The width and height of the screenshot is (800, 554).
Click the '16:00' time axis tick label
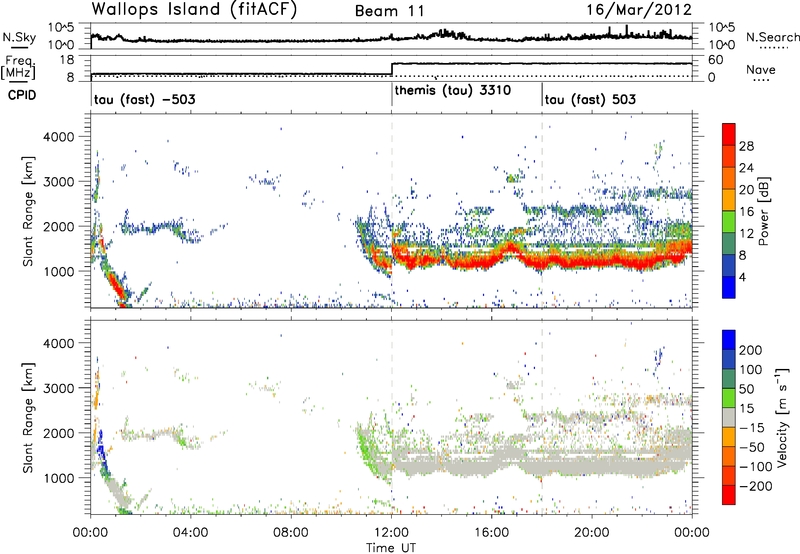(492, 533)
